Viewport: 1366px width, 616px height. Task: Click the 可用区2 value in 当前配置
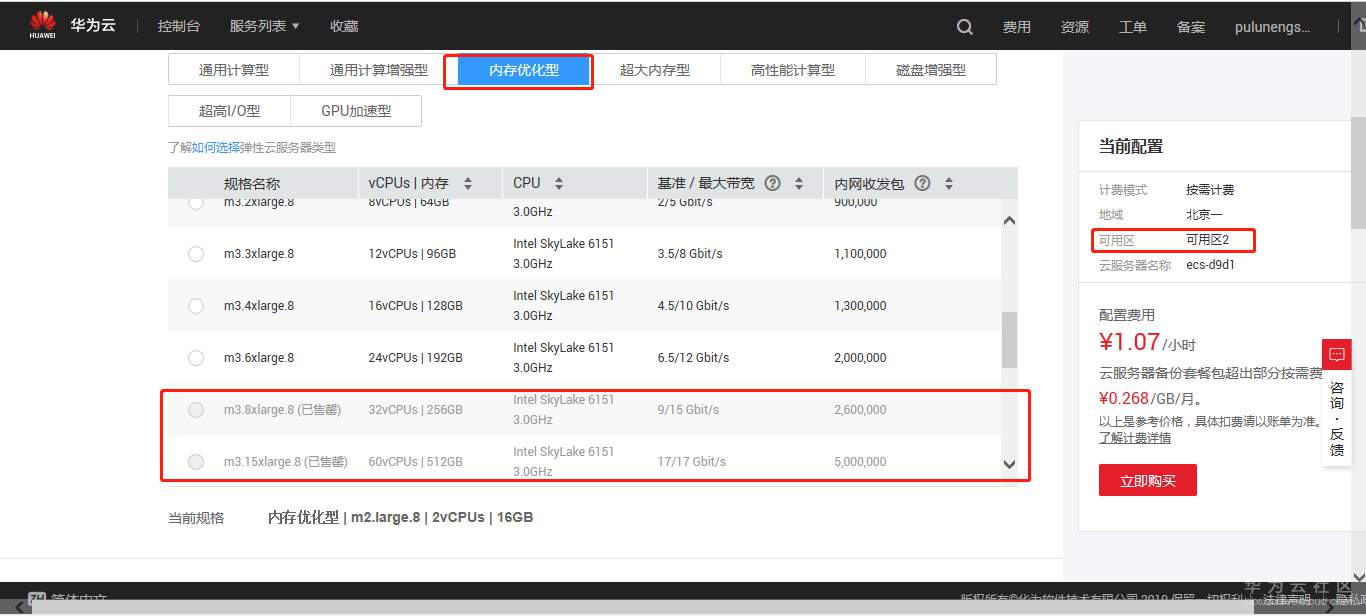(x=1207, y=240)
